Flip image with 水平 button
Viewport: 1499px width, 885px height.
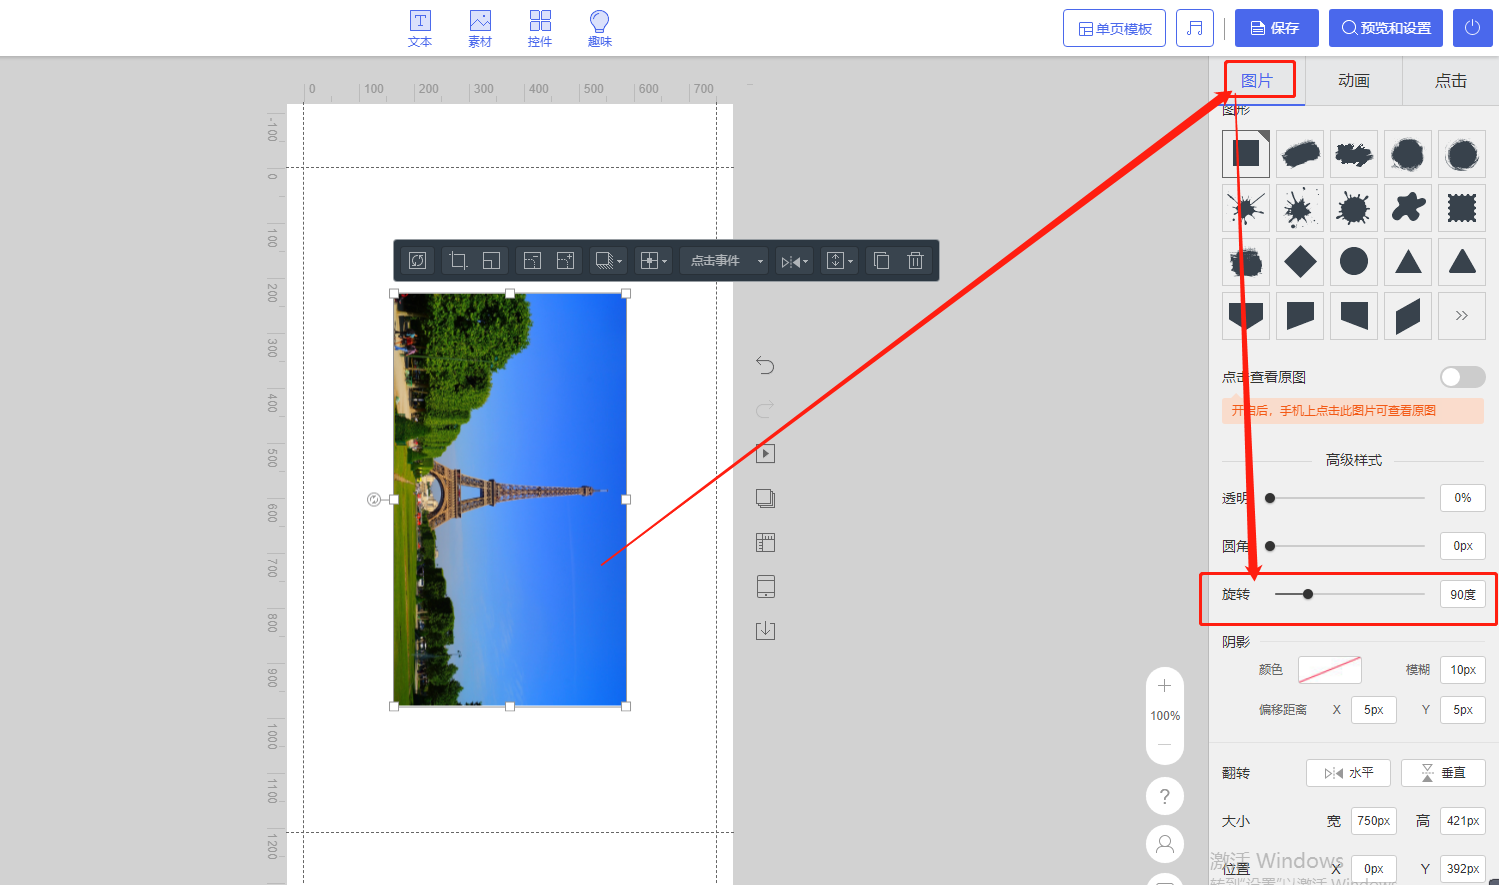tap(1348, 773)
